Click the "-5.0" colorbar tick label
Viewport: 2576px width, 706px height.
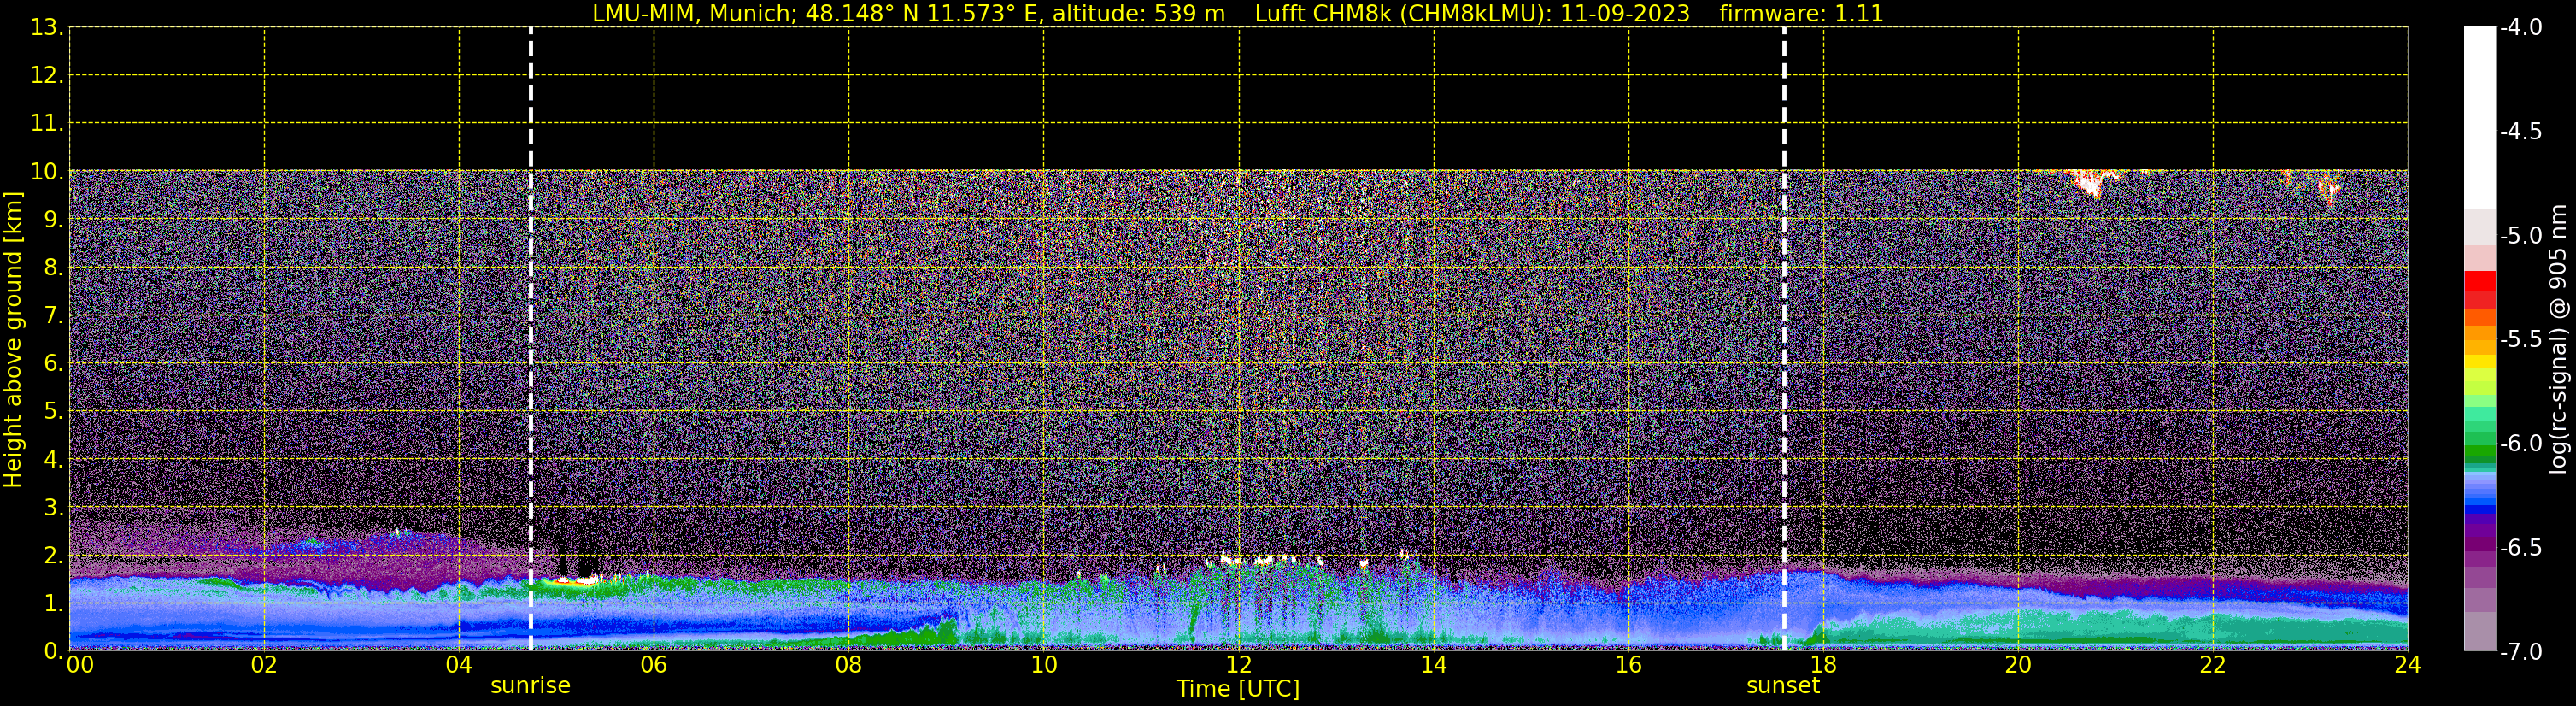pos(2521,236)
